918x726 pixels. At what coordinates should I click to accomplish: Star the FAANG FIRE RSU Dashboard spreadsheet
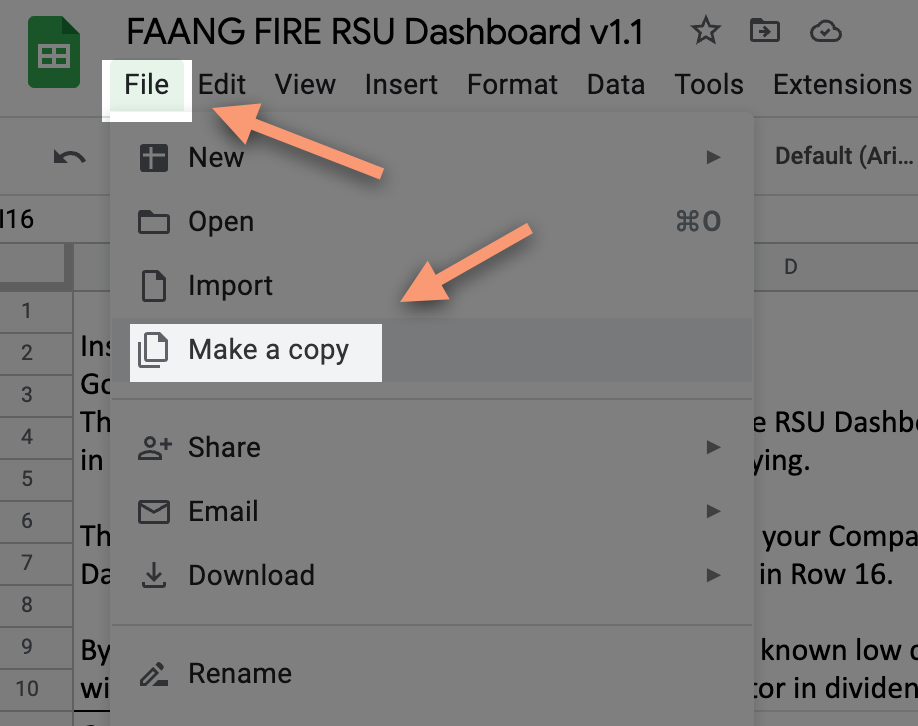[706, 31]
